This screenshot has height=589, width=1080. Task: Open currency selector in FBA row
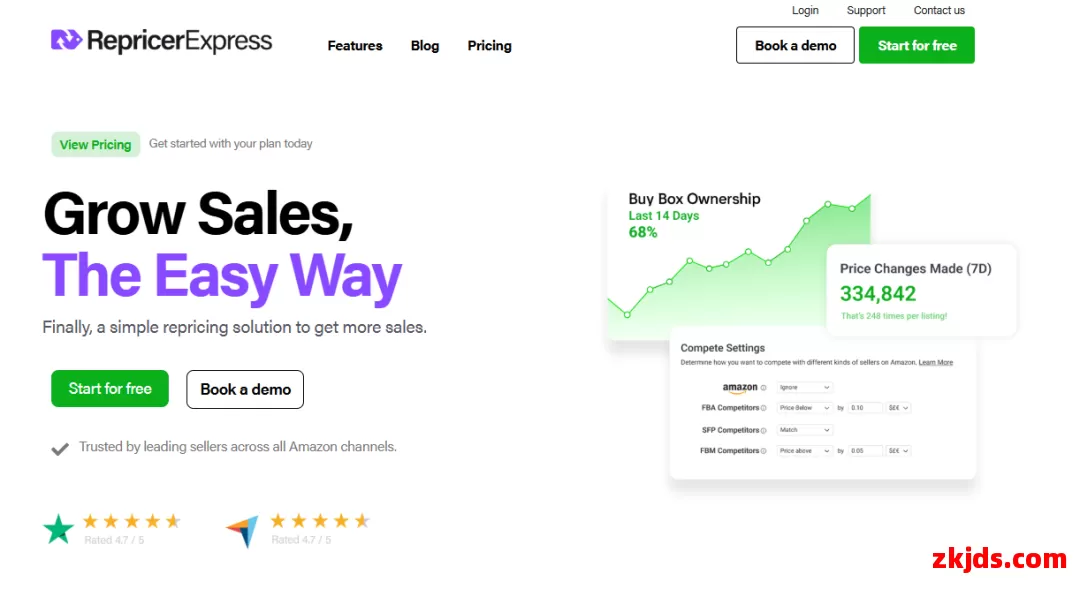point(898,408)
